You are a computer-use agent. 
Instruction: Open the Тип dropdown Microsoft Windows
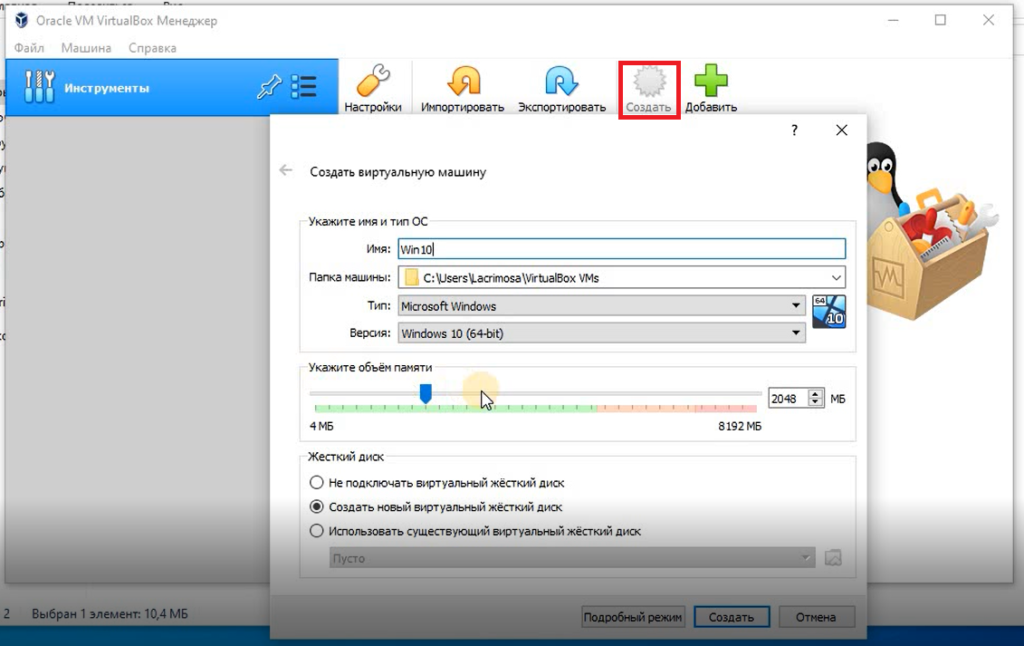tap(601, 306)
